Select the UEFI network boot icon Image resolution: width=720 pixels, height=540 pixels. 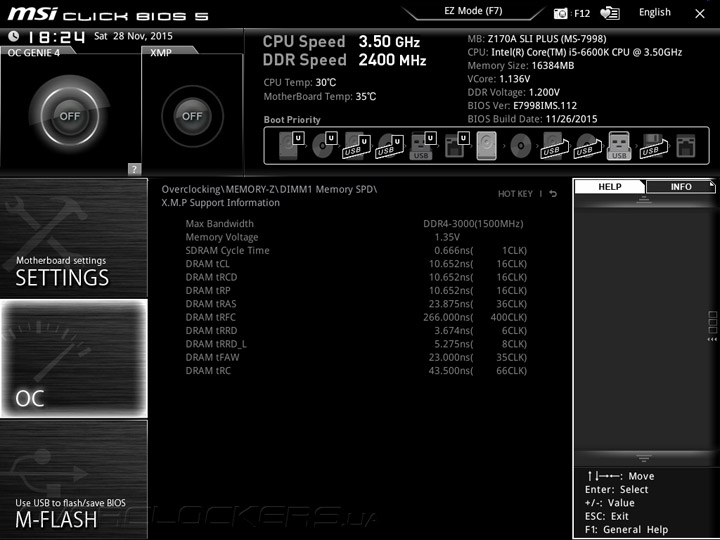[457, 146]
